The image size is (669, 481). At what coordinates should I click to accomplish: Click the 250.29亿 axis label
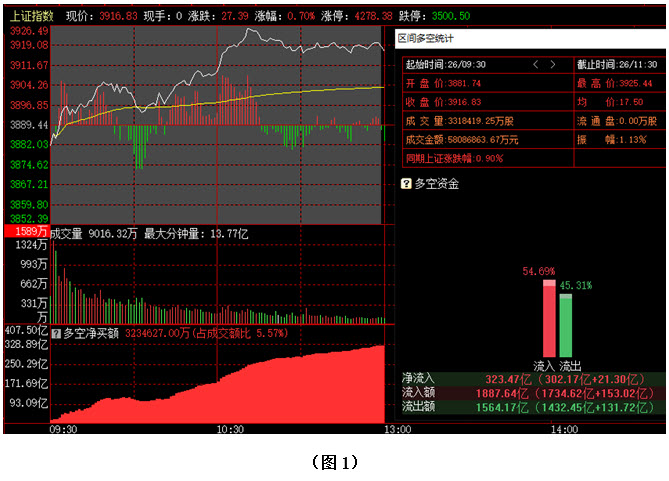tap(26, 364)
